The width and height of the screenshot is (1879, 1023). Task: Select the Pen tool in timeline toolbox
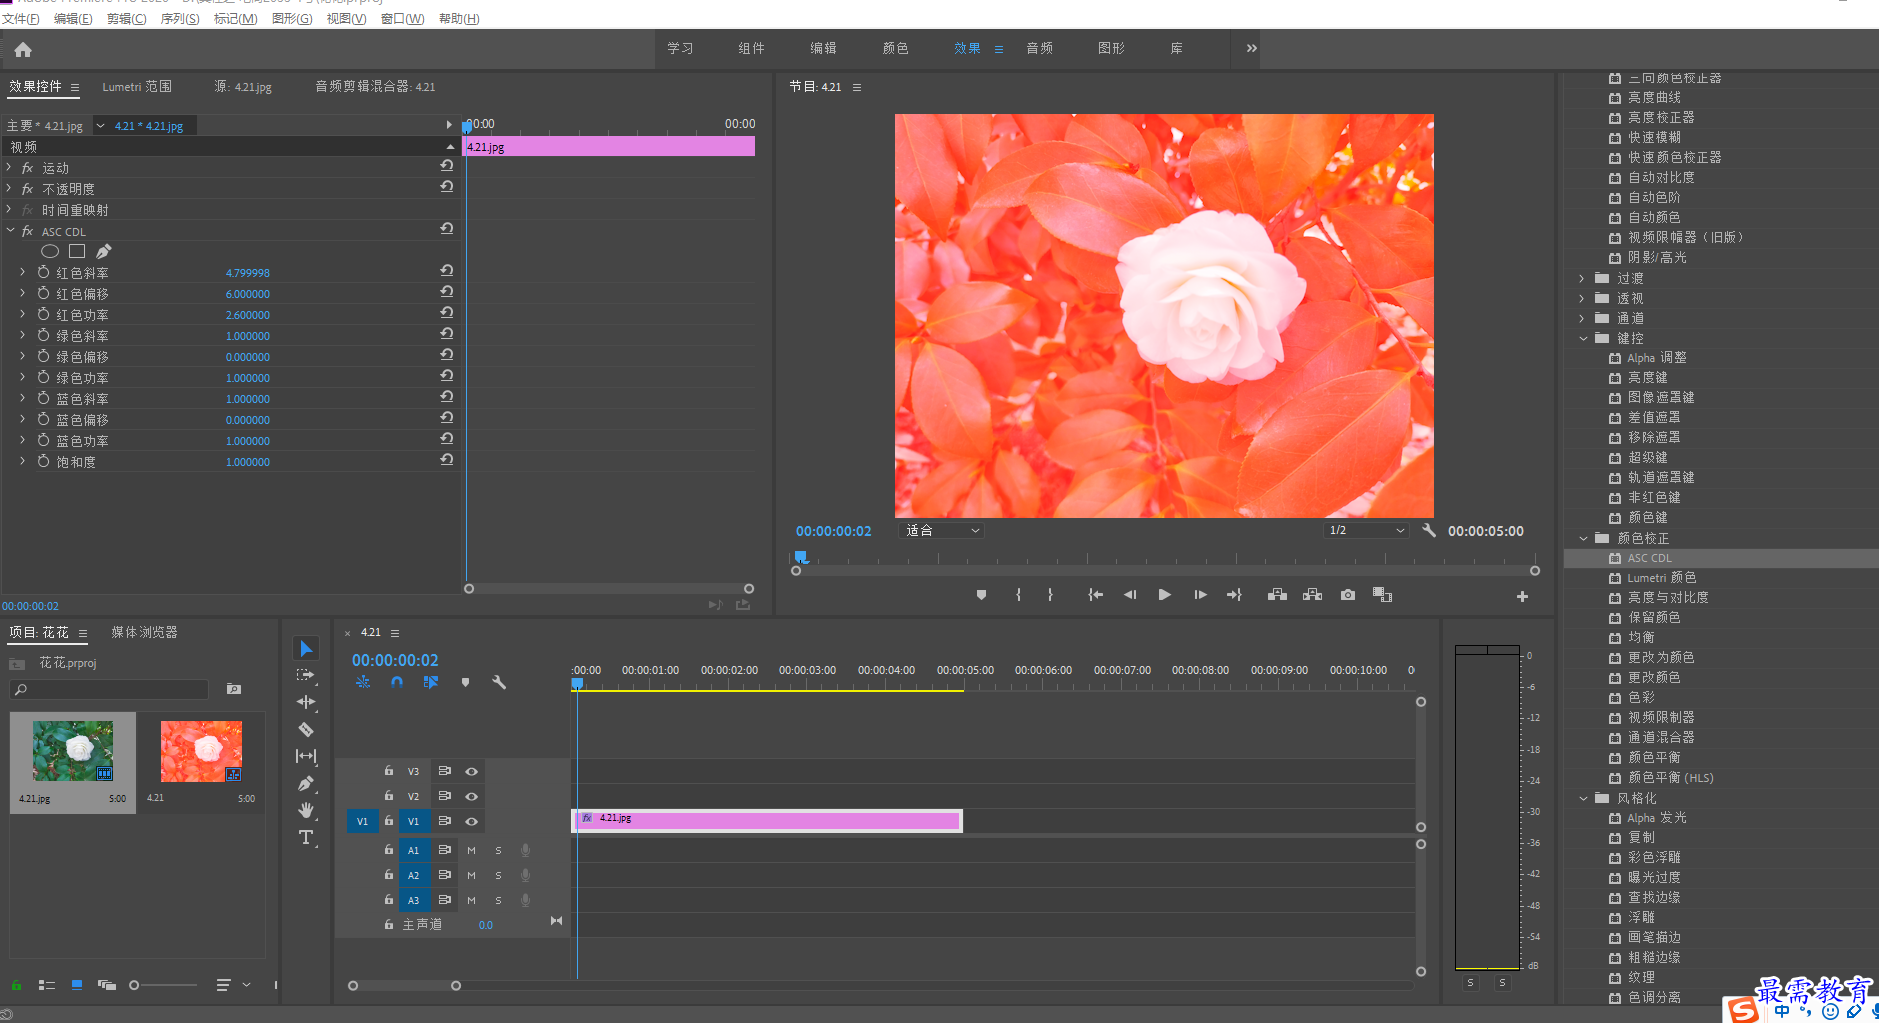(306, 783)
